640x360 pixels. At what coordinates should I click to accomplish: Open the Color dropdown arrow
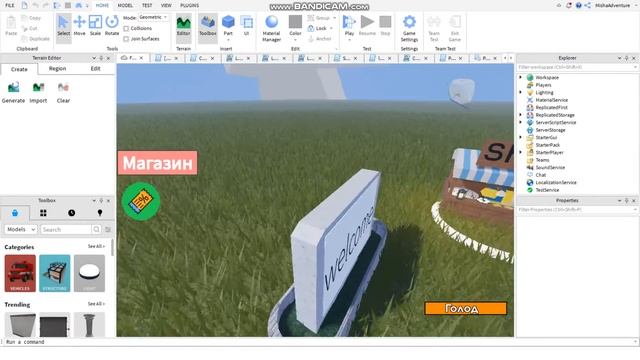[295, 40]
